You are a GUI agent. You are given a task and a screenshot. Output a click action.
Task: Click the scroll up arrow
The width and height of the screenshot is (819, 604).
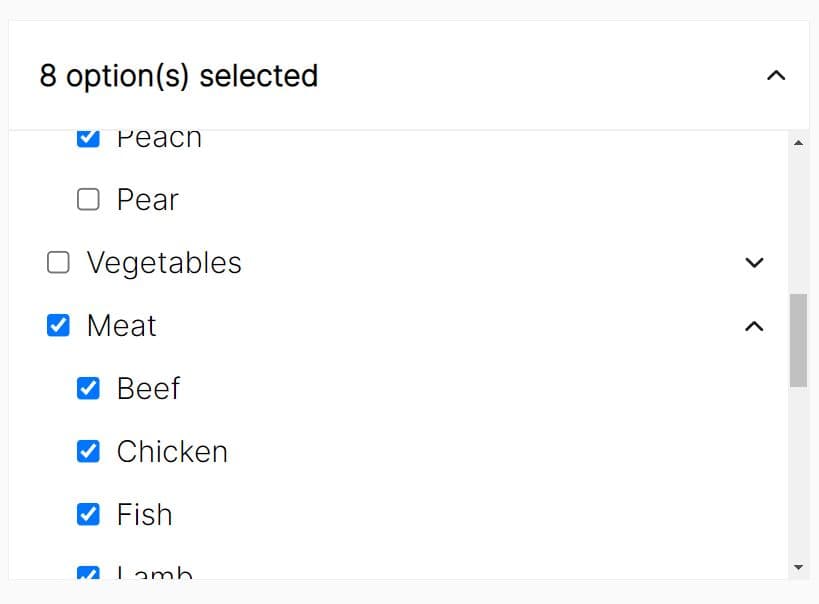[798, 143]
